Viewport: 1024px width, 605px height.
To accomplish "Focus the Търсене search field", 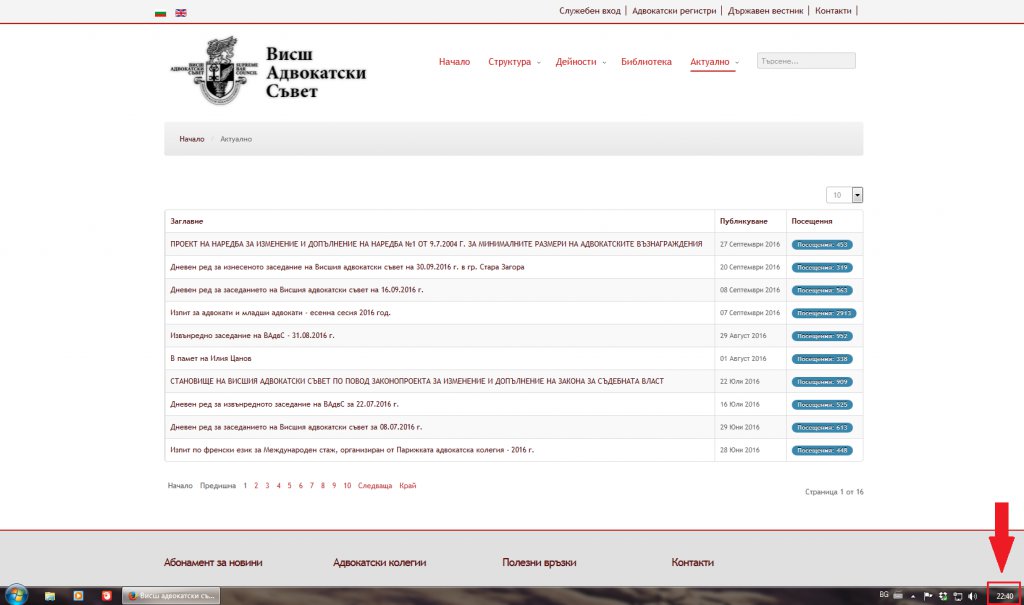I will [806, 61].
